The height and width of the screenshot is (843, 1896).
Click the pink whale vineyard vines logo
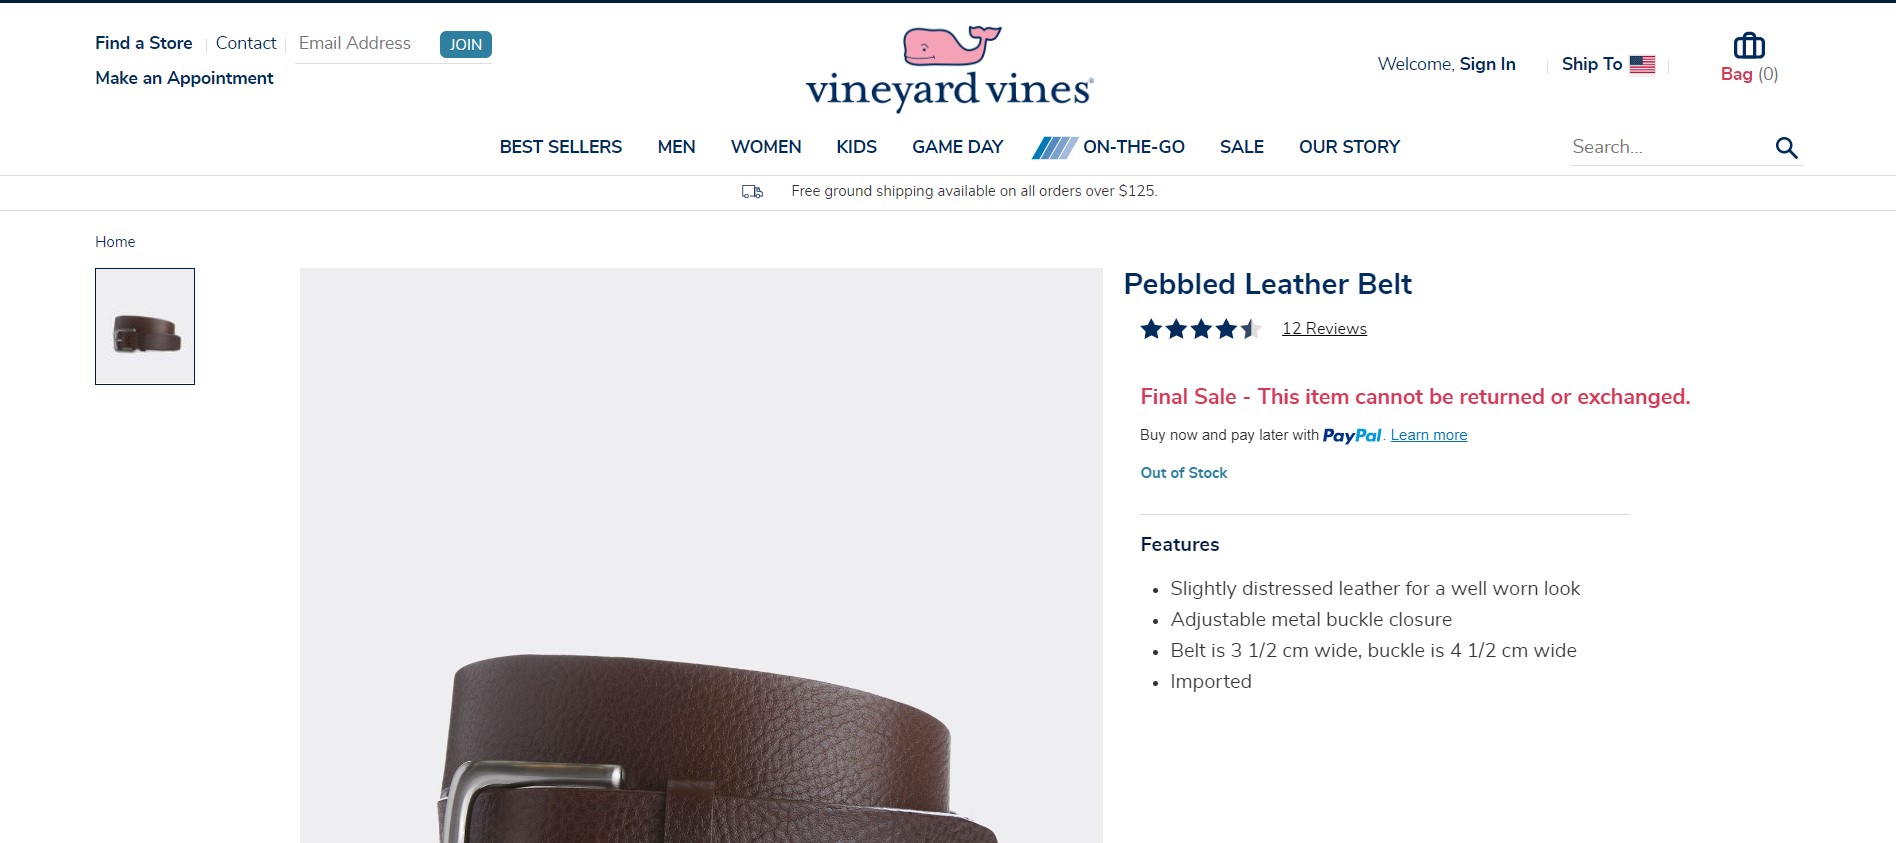[950, 68]
